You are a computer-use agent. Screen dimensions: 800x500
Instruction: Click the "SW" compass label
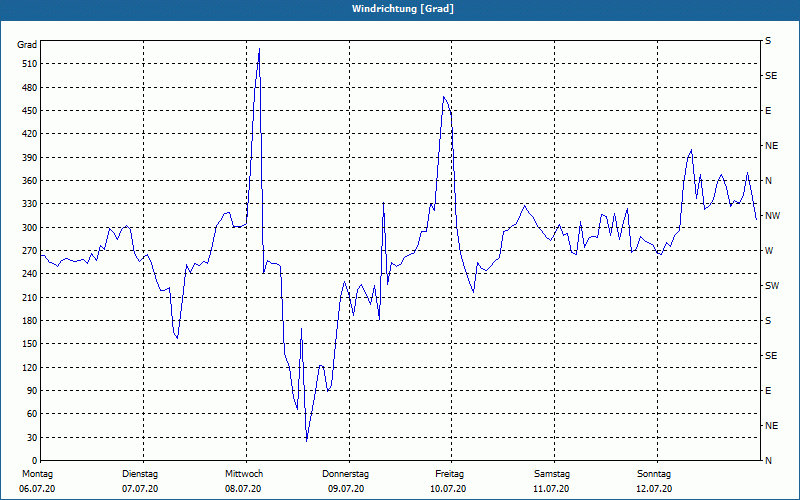[772, 286]
